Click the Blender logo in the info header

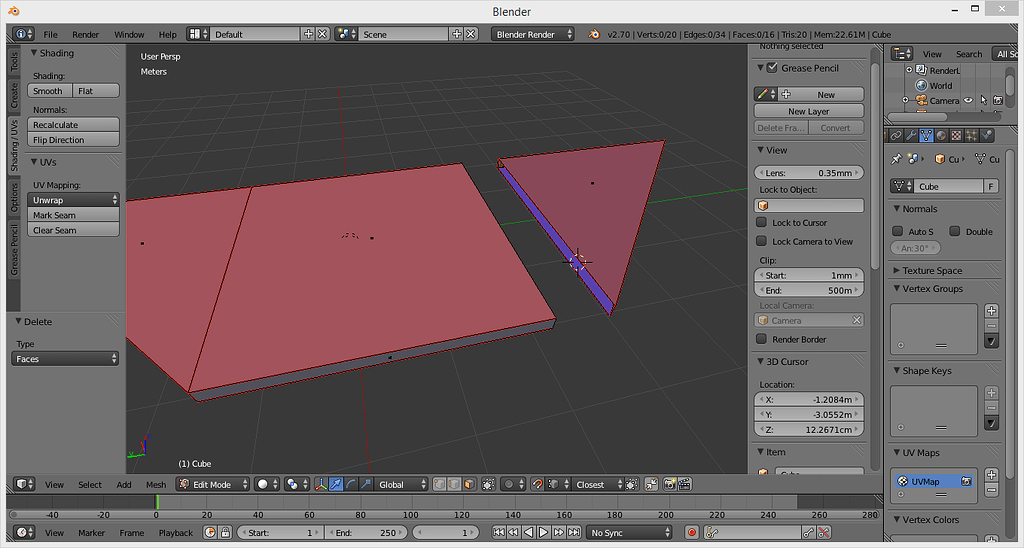pyautogui.click(x=594, y=34)
